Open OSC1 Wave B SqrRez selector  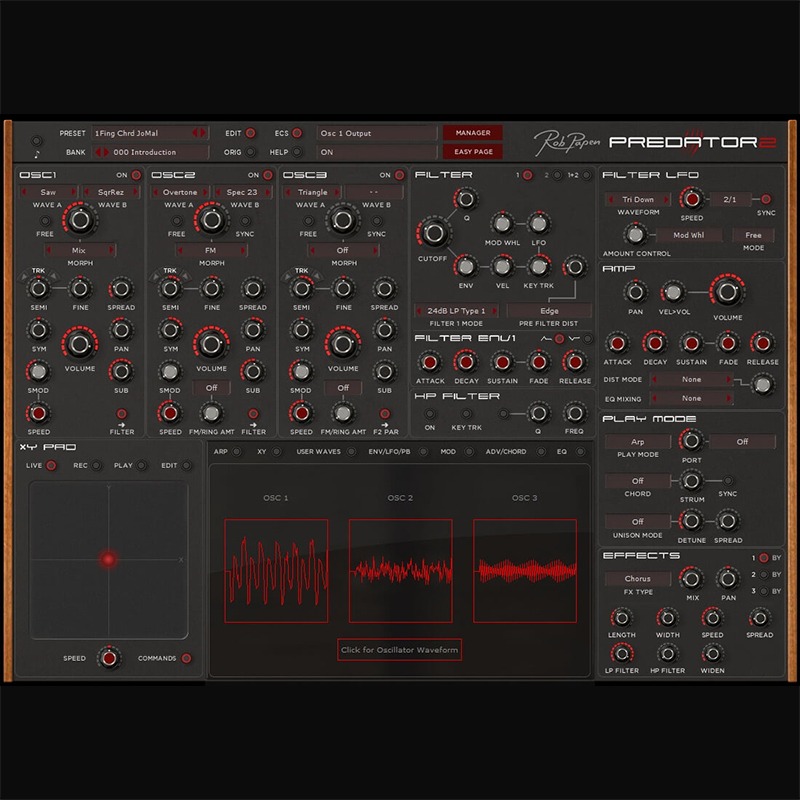pos(111,192)
